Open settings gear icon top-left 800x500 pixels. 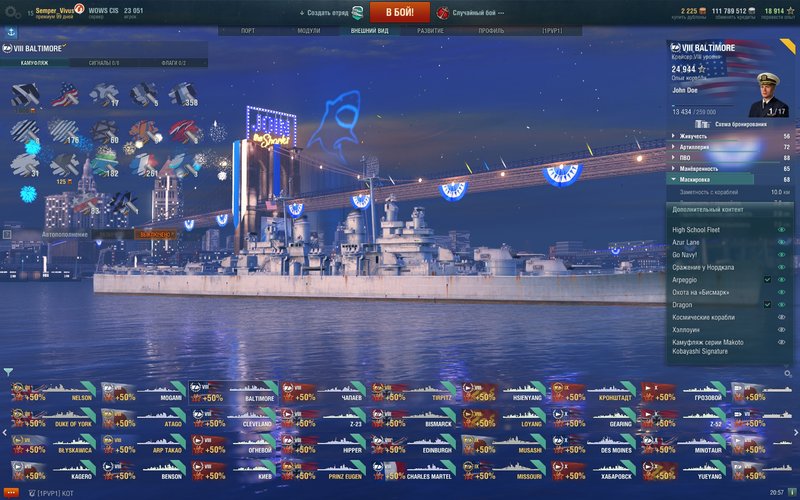click(12, 12)
